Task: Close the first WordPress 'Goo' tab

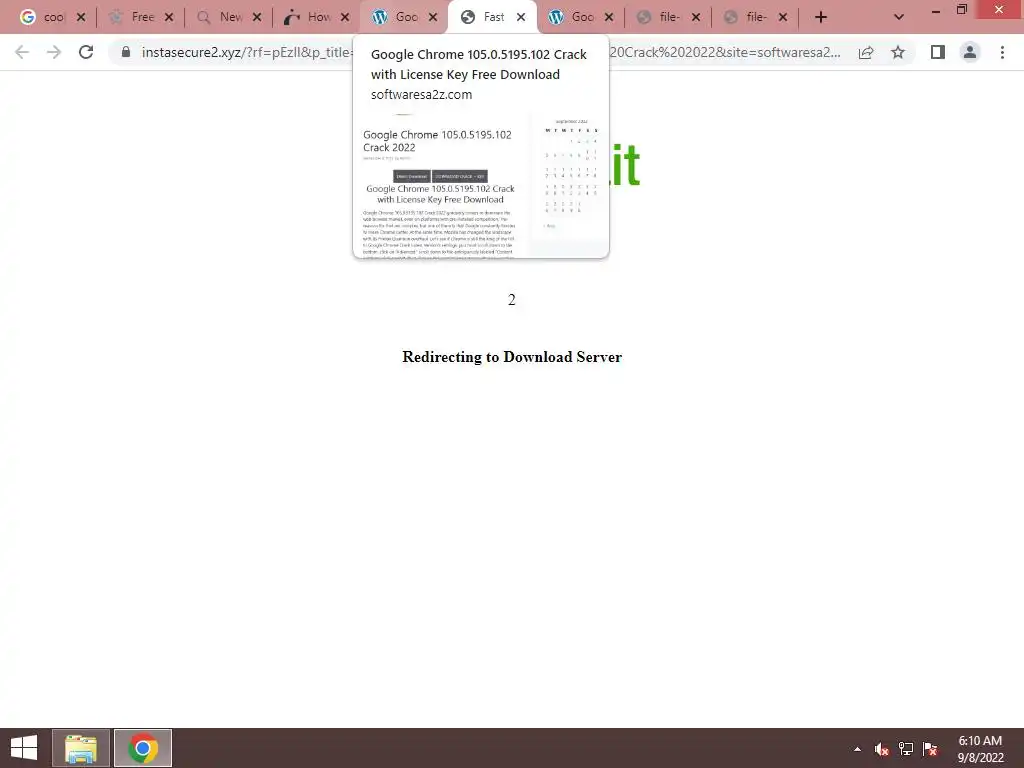Action: point(433,18)
